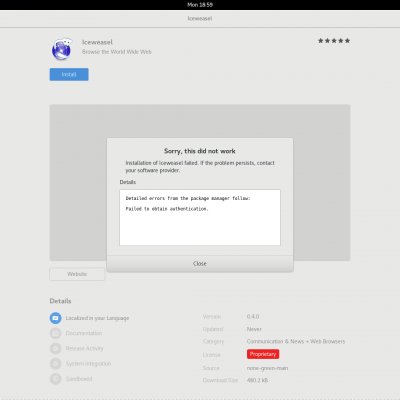Open the clock in the top bar

[x=200, y=5]
